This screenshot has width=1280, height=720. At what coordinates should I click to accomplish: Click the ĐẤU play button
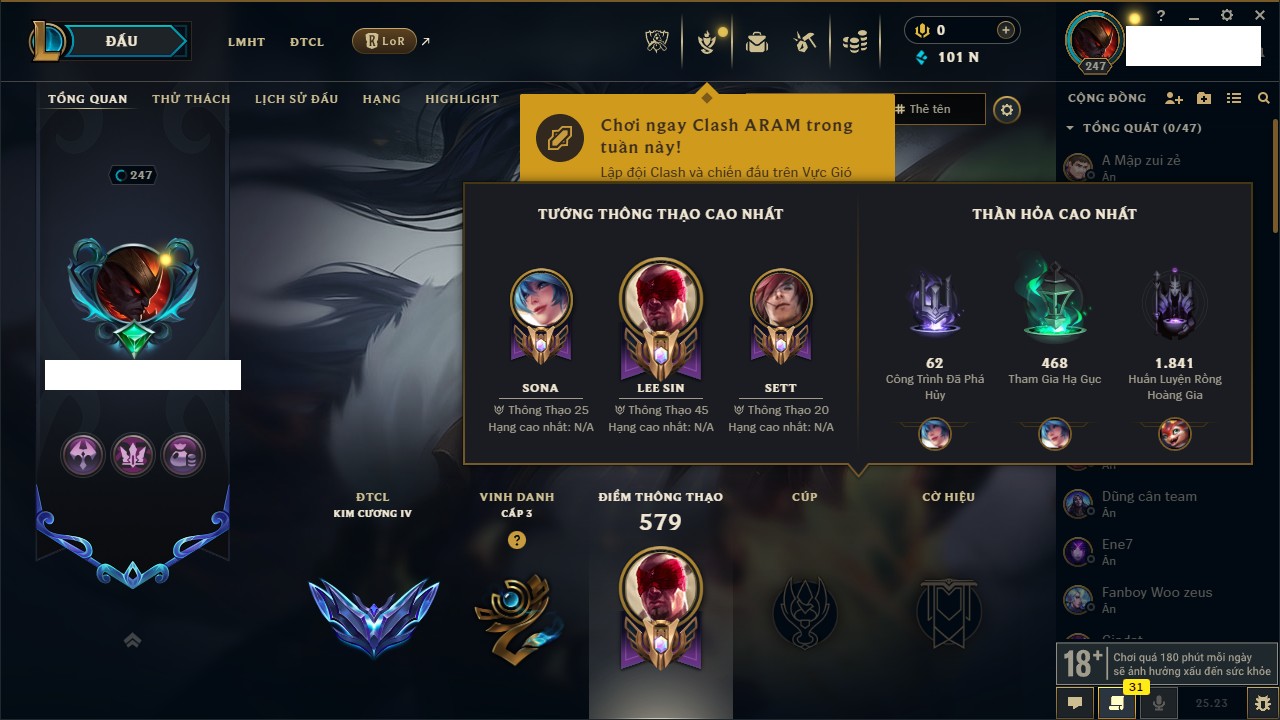[x=120, y=41]
